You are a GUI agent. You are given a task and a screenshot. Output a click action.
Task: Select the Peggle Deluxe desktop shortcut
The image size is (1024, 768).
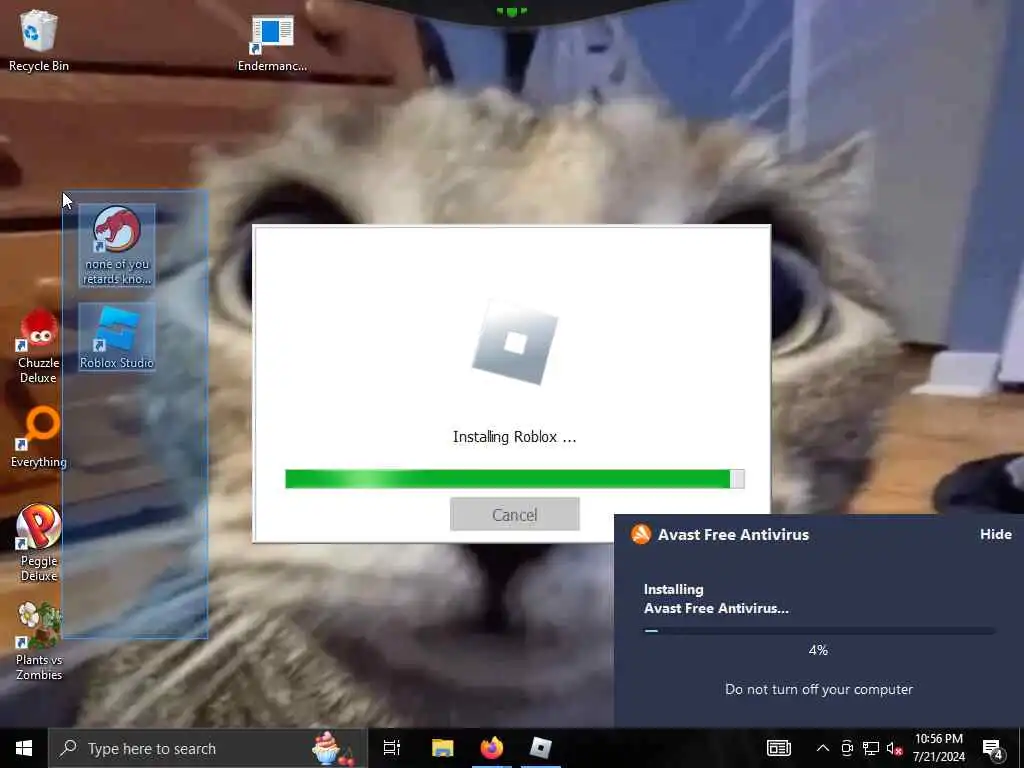tap(39, 542)
